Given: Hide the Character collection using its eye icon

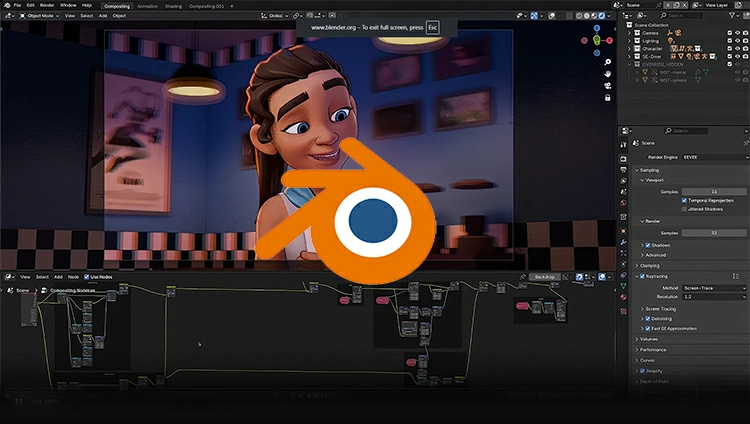Looking at the screenshot, I should 737,48.
